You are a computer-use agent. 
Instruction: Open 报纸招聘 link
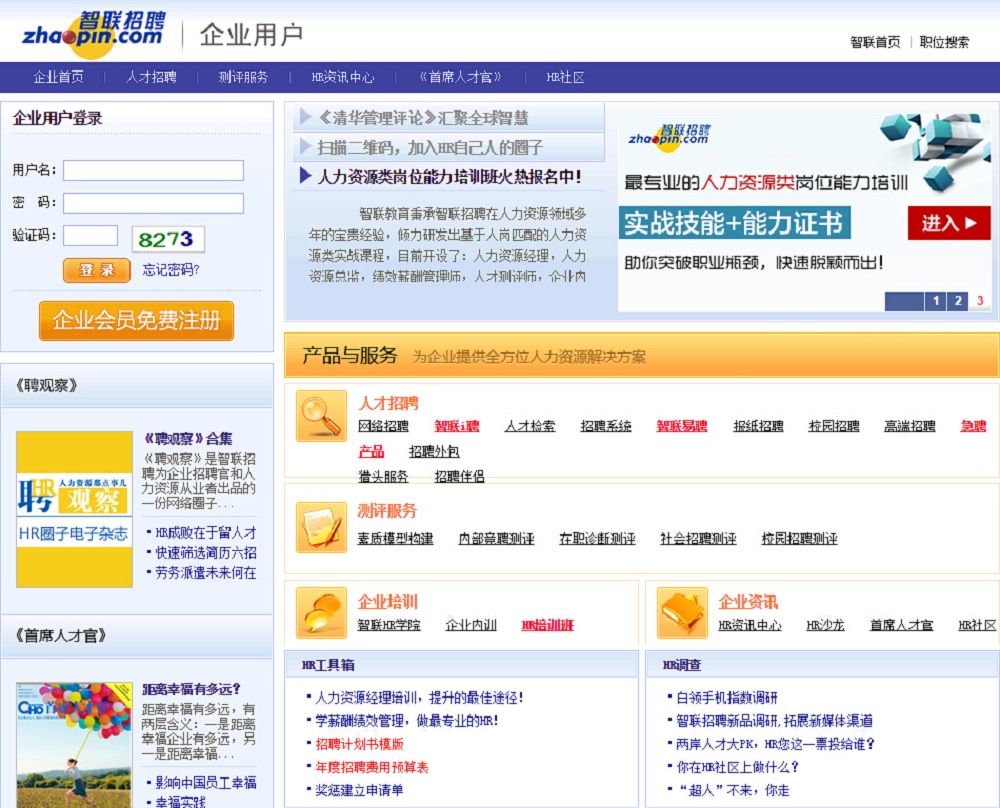pyautogui.click(x=758, y=426)
